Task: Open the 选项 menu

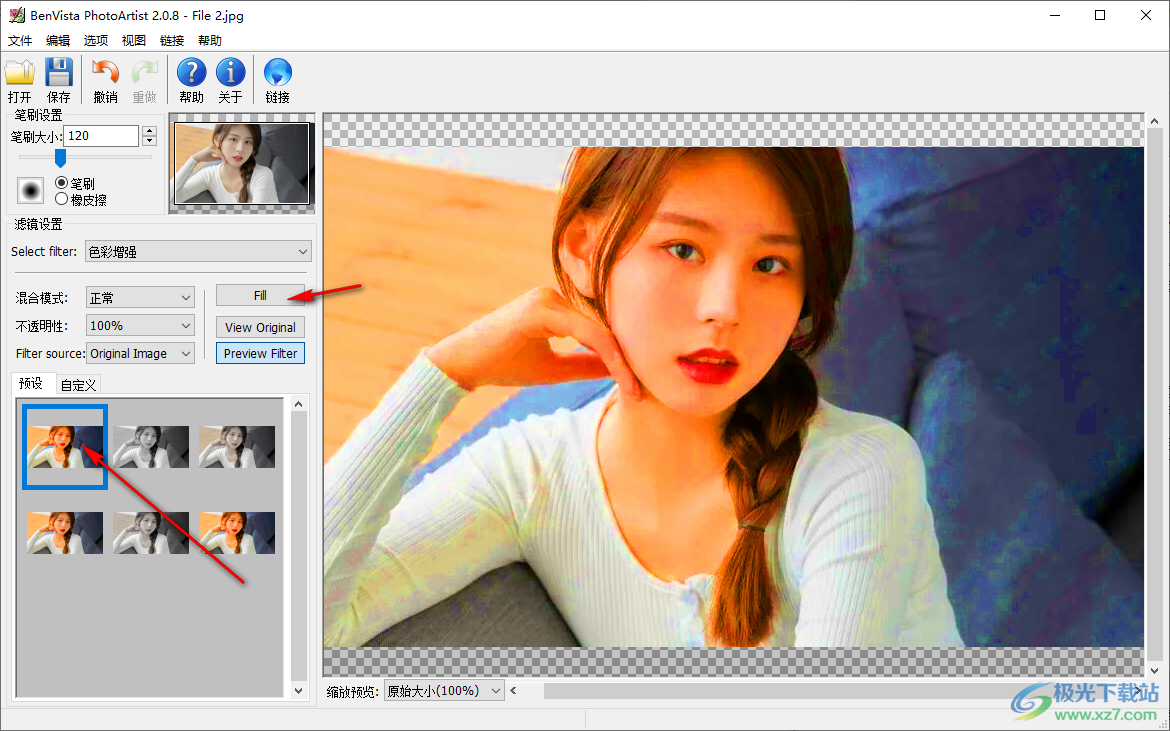Action: click(96, 40)
